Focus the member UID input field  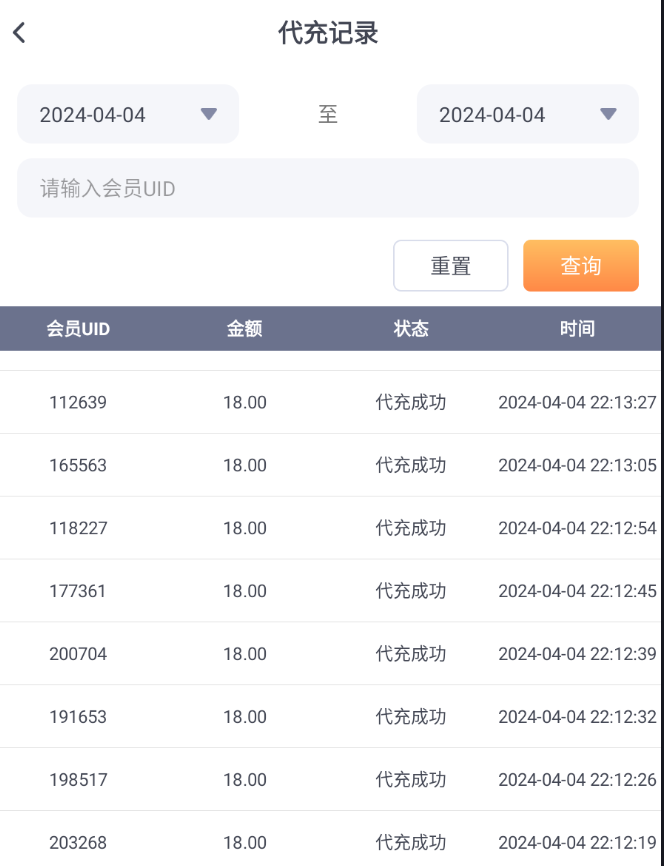pos(327,188)
